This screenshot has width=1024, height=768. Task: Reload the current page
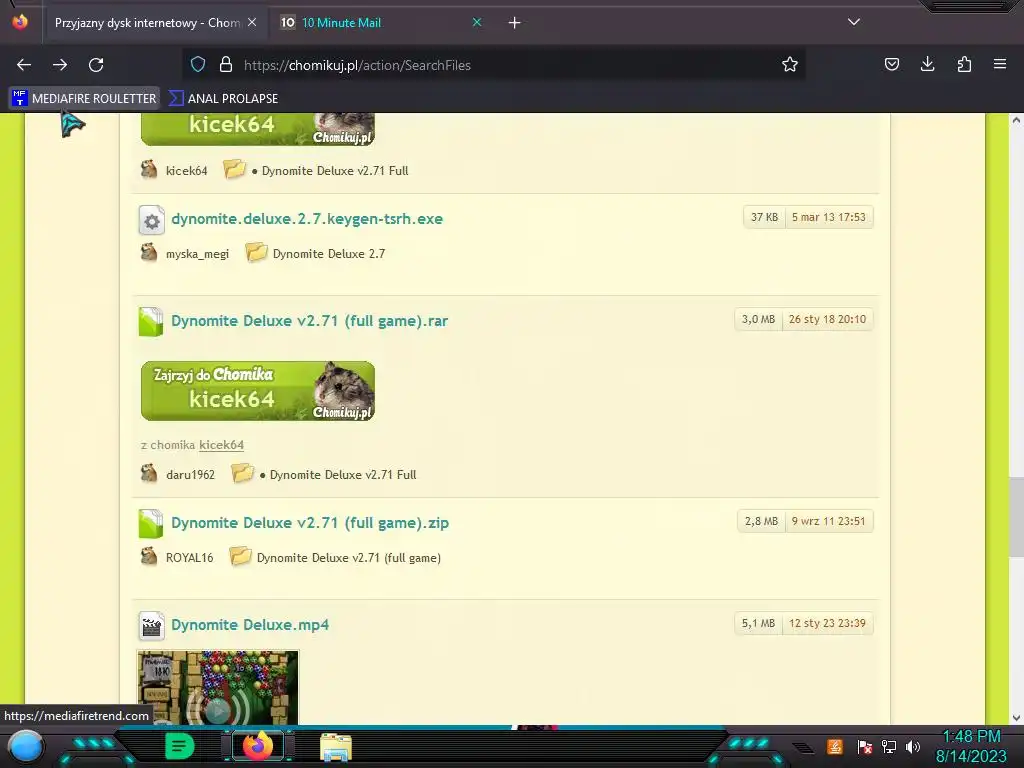(x=97, y=65)
